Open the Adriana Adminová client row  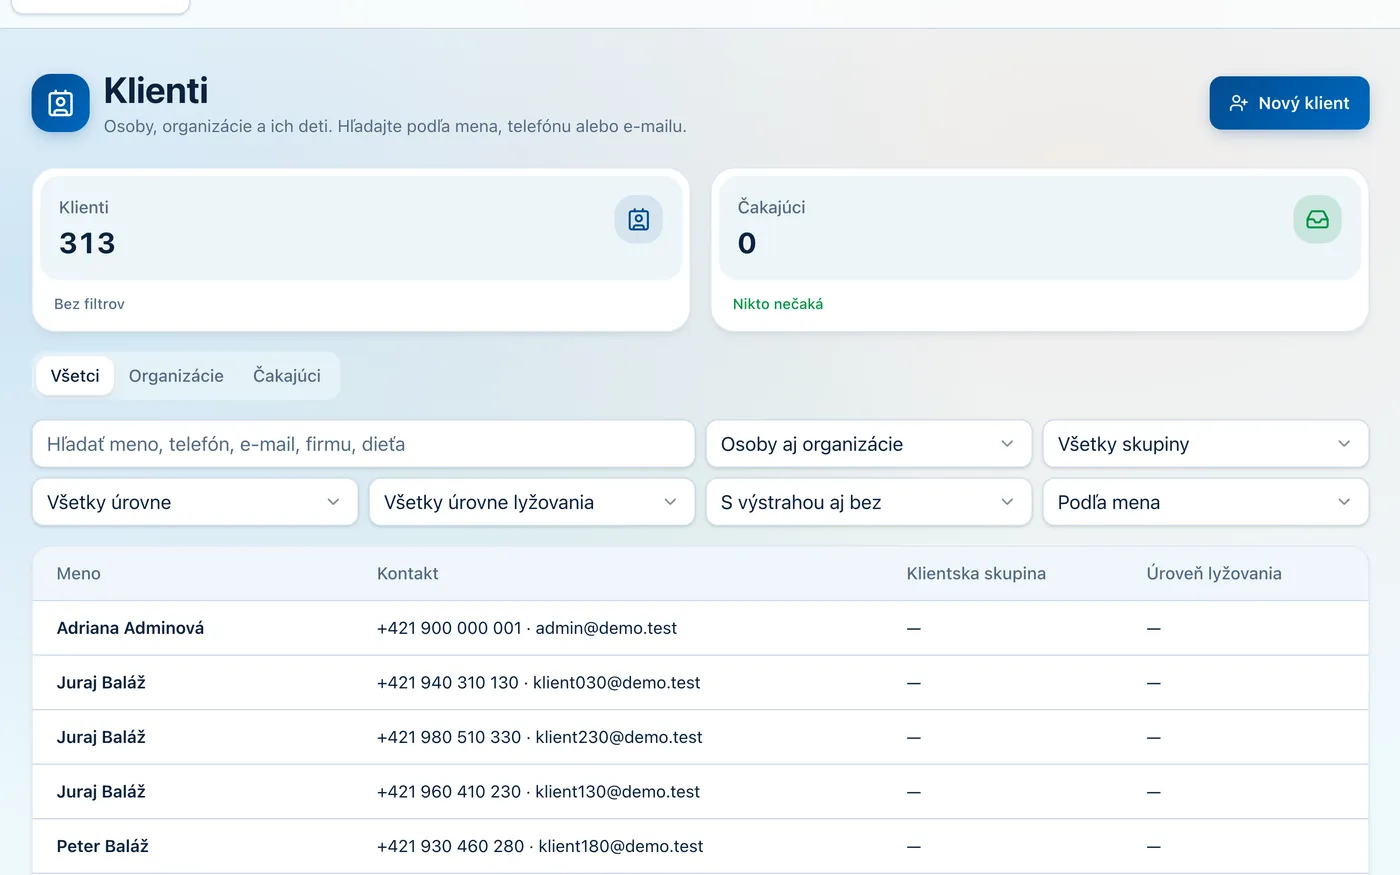700,628
